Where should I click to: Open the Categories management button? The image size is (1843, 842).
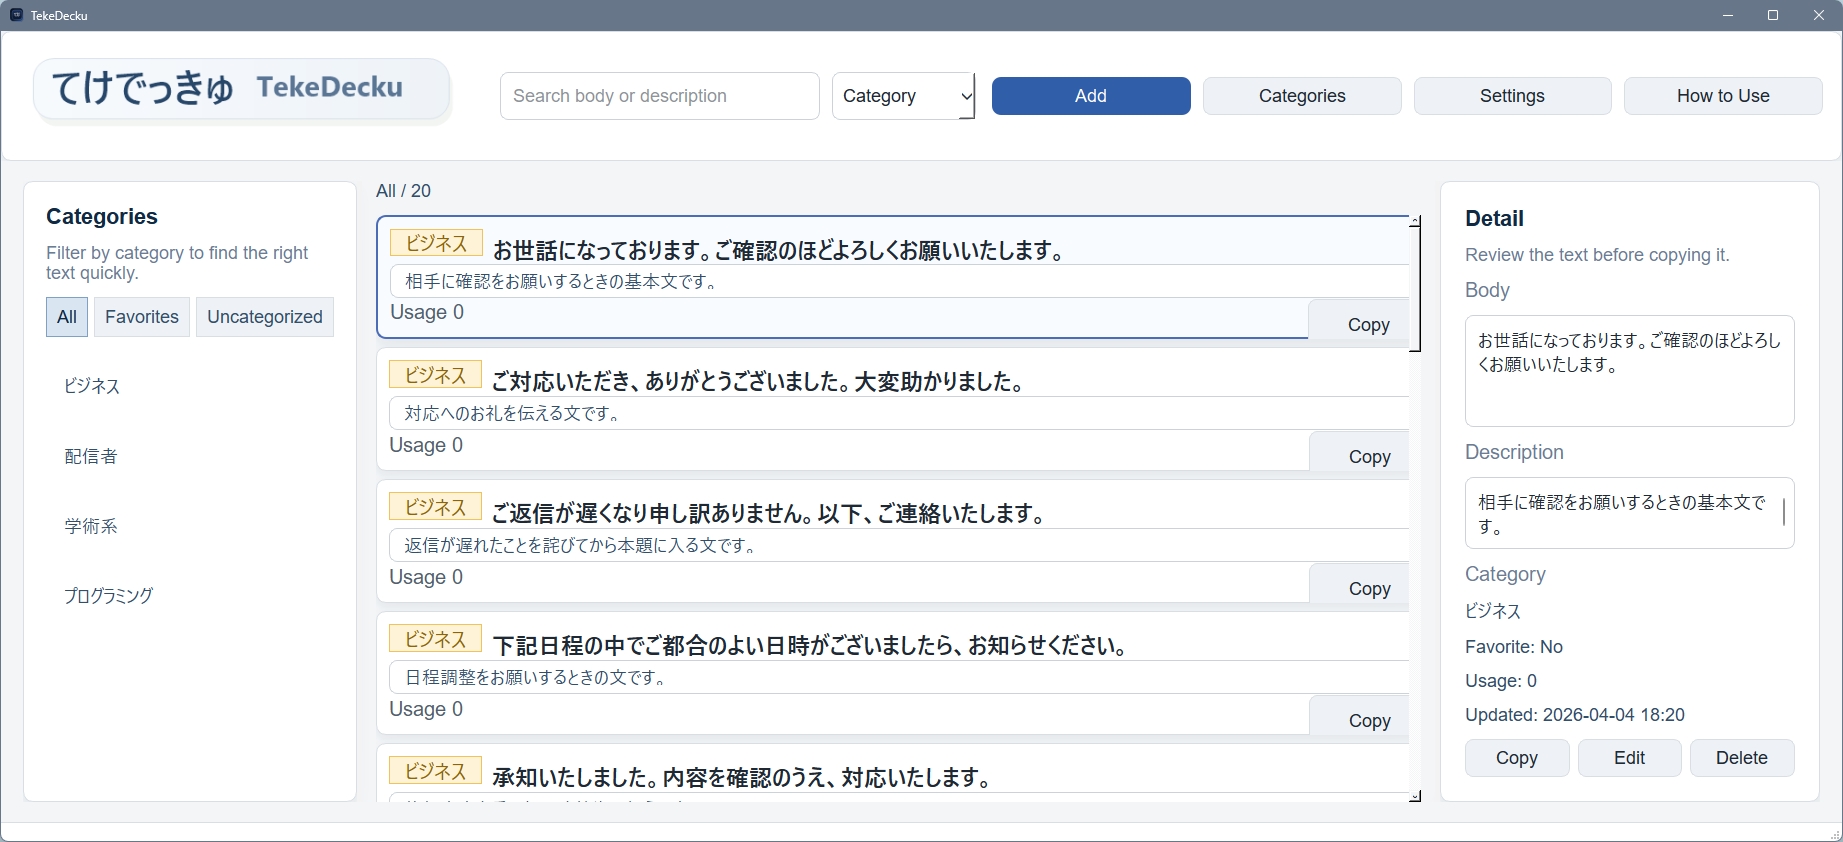[1301, 96]
